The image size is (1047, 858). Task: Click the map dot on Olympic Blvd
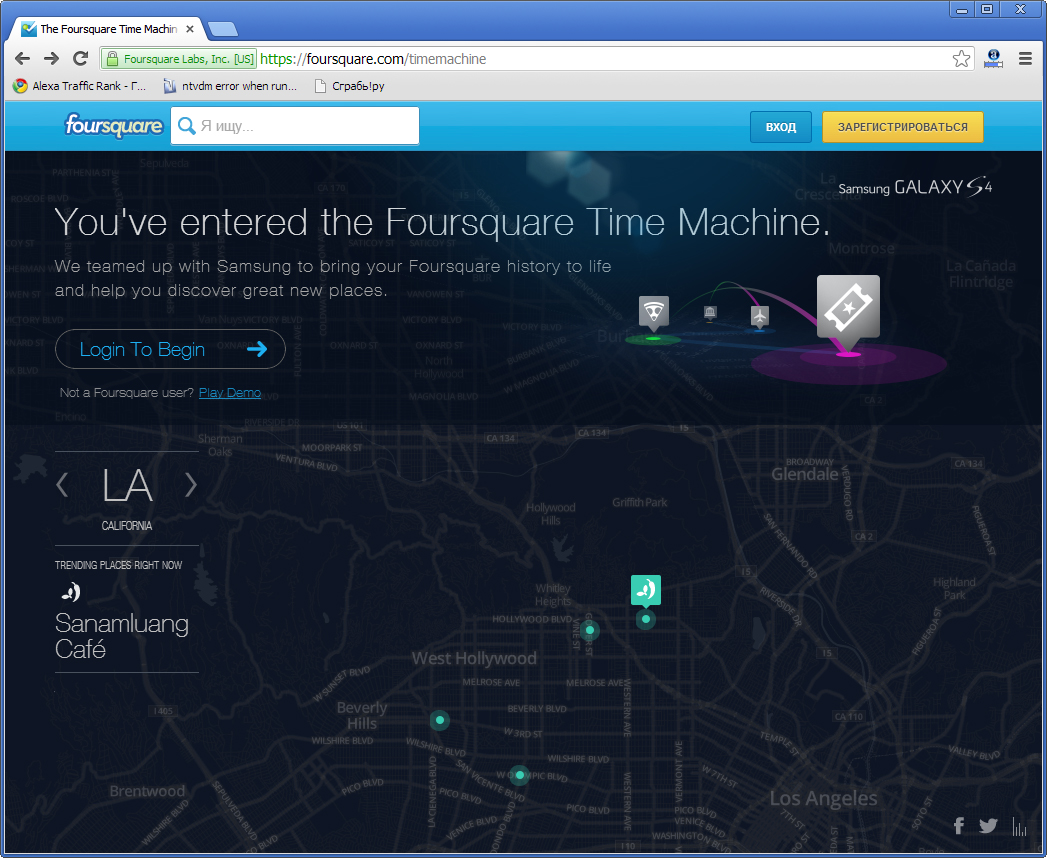519,775
